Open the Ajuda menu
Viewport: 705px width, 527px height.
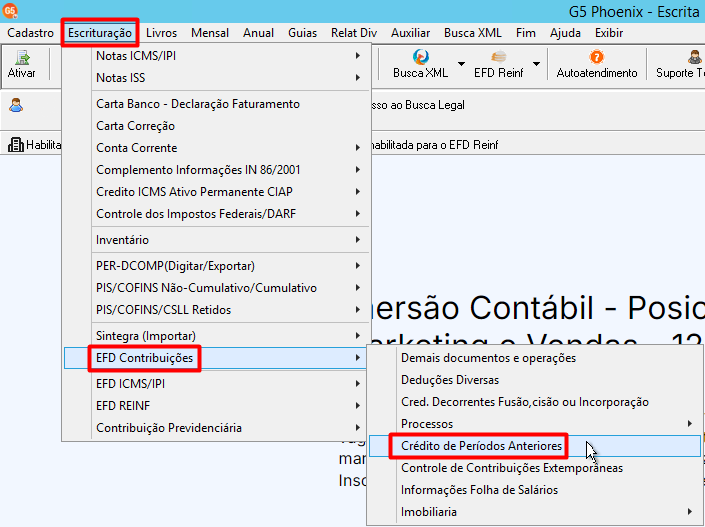(x=565, y=33)
